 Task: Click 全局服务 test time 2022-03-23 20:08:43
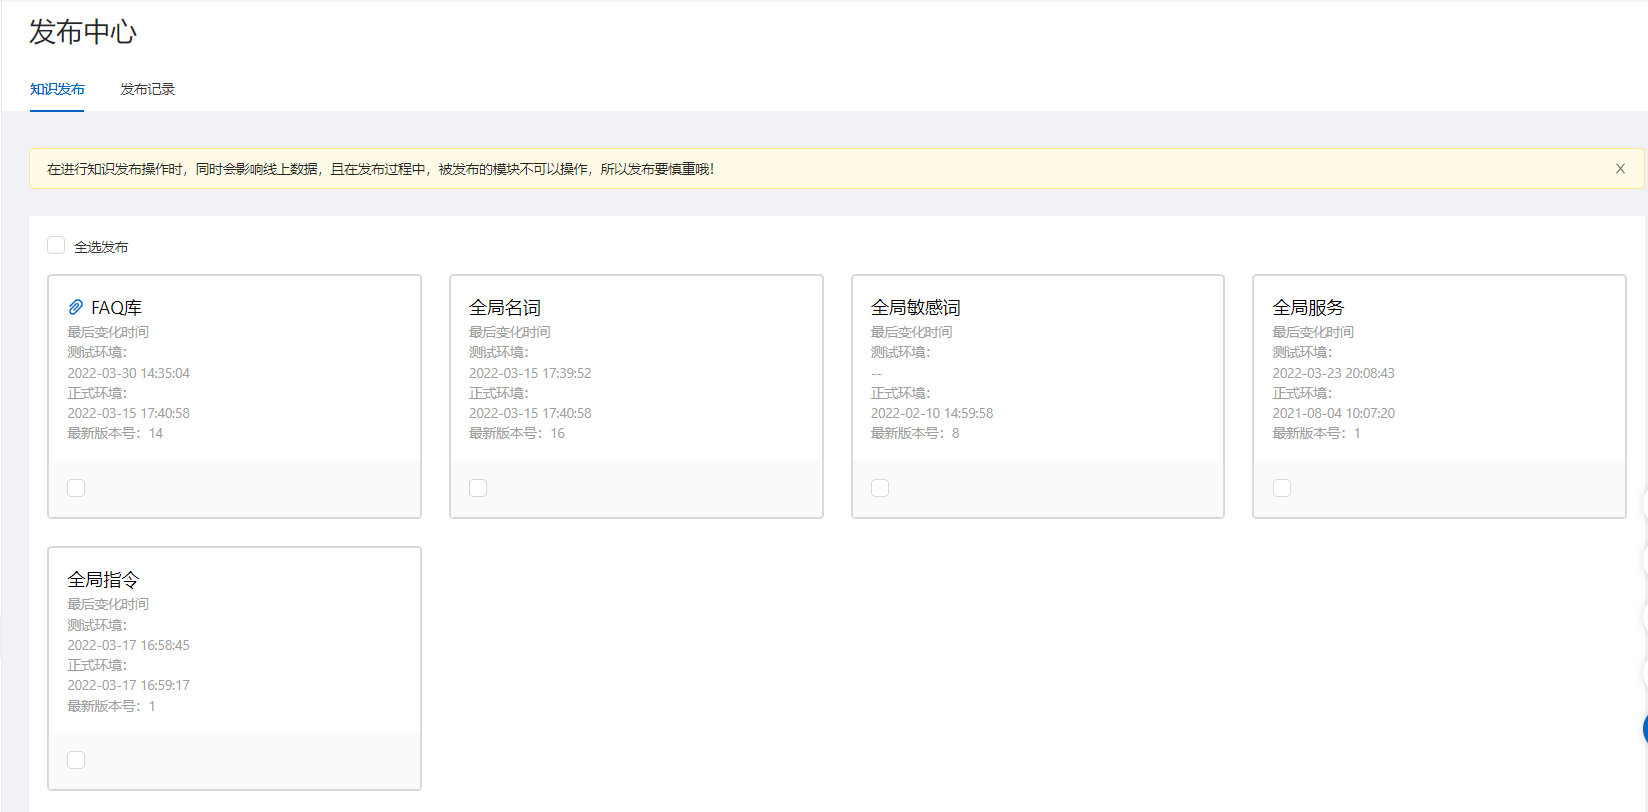coord(1333,373)
